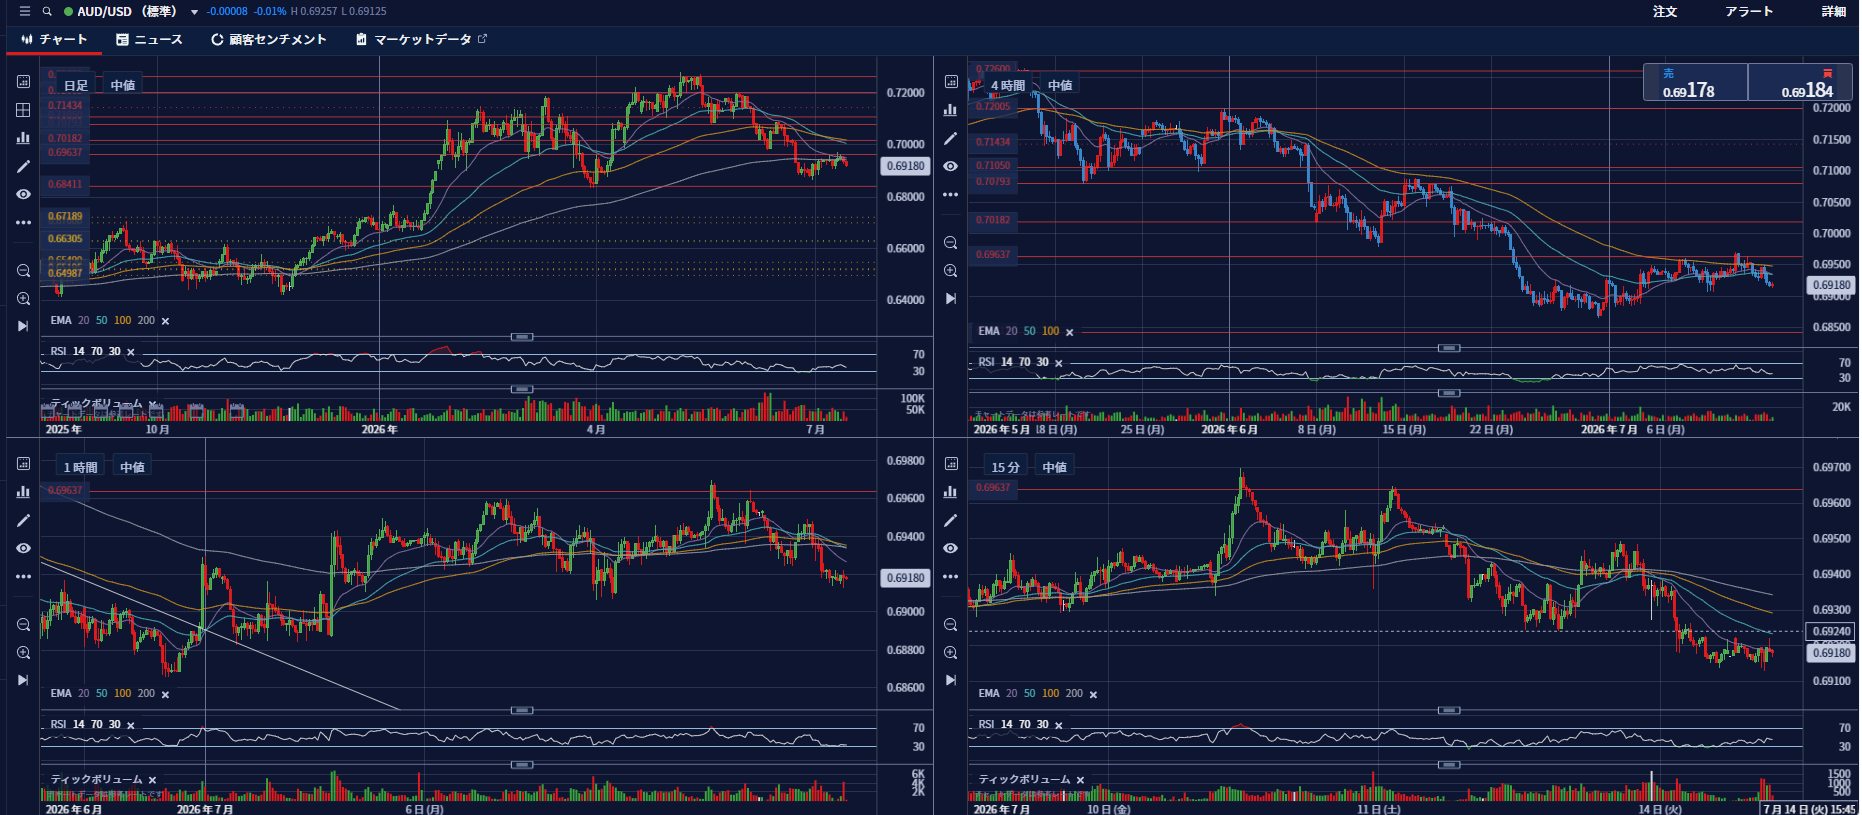Open the calendar range icon on the 4時間 chart
This screenshot has height=815, width=1862.
tap(951, 82)
